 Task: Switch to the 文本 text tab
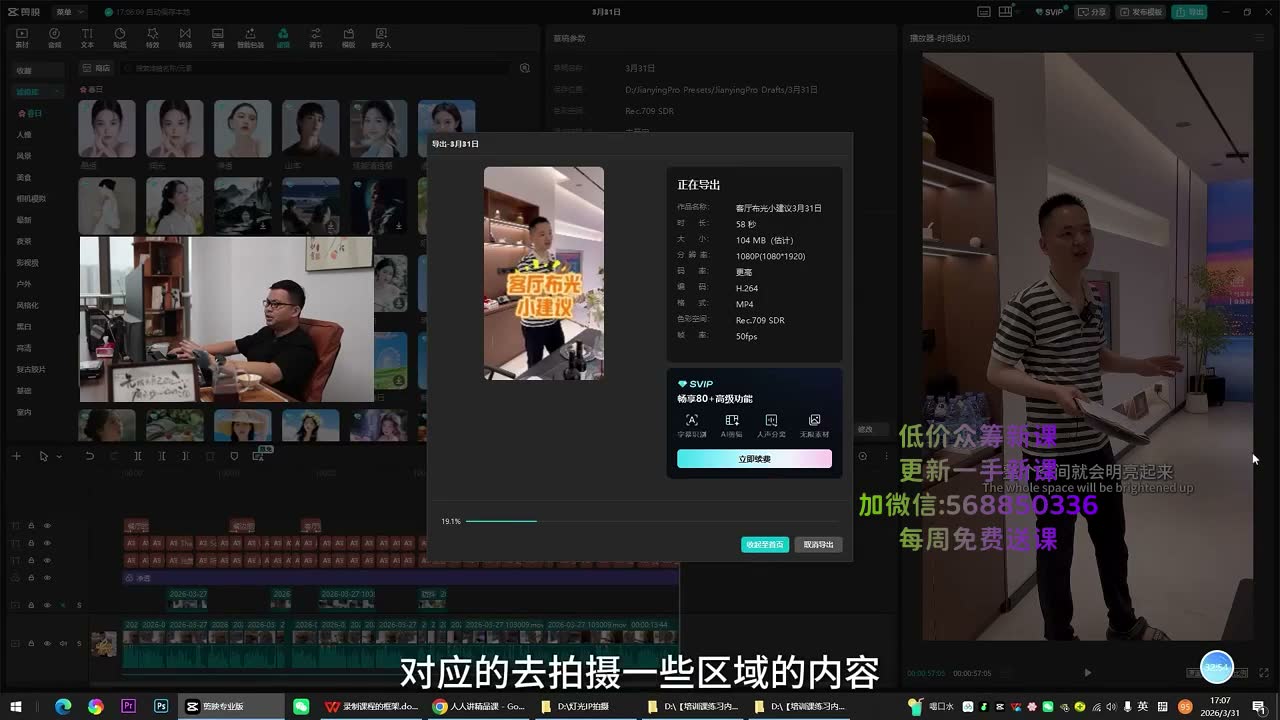coord(87,38)
